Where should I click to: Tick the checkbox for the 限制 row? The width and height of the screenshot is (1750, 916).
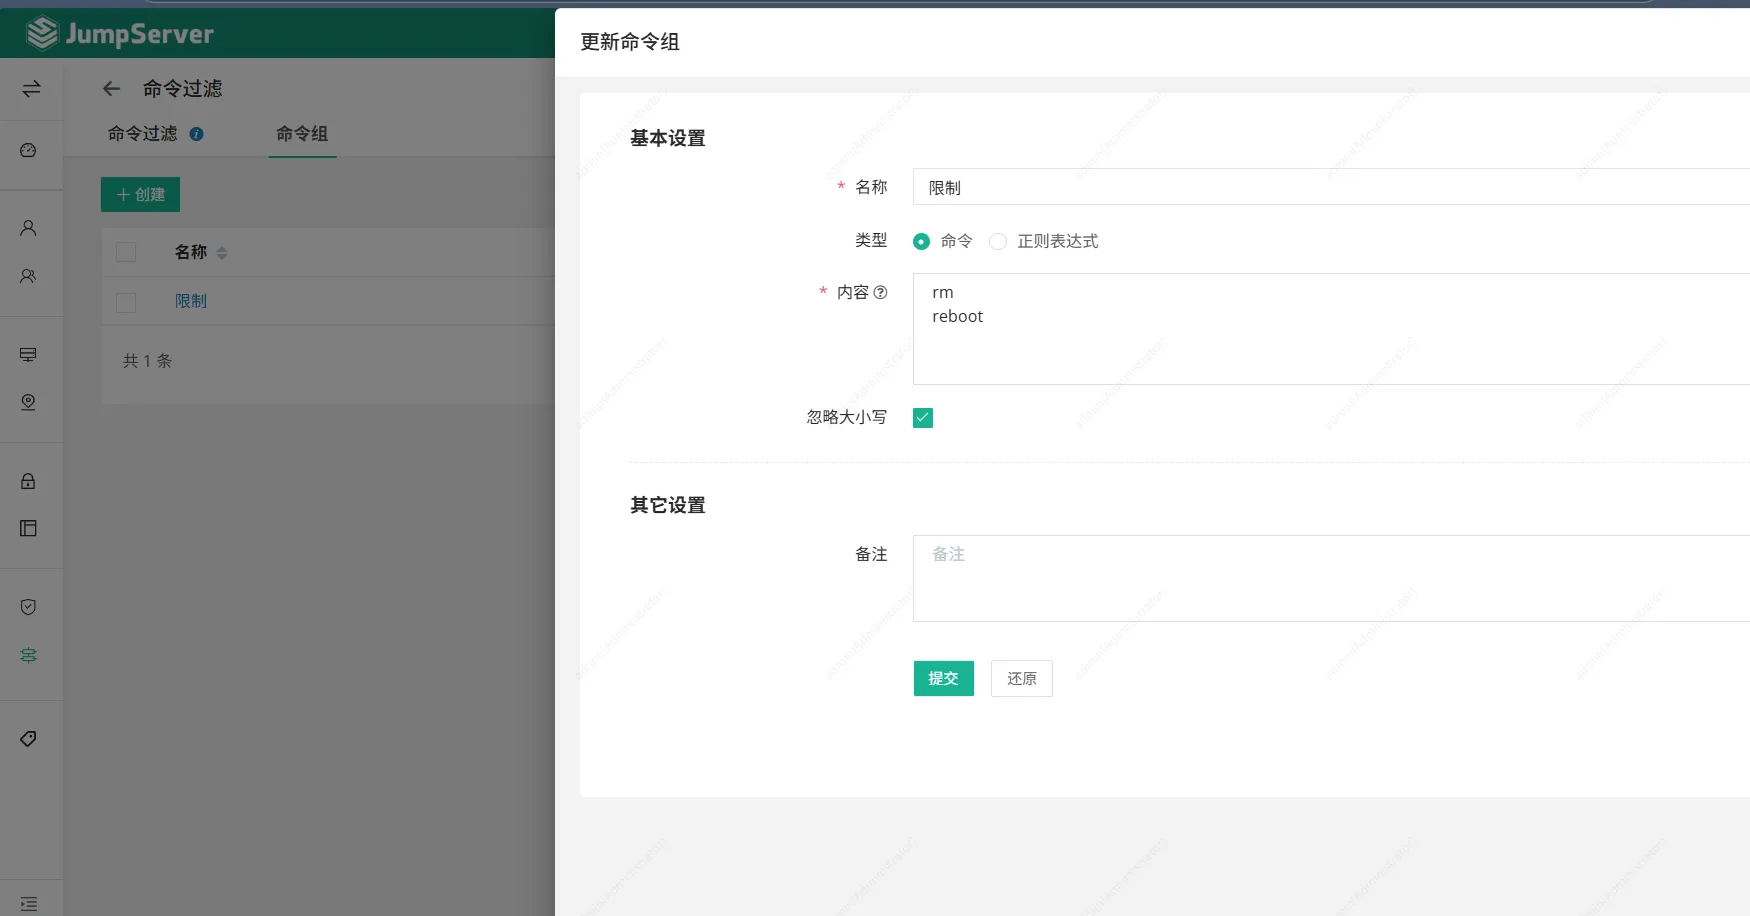point(126,302)
